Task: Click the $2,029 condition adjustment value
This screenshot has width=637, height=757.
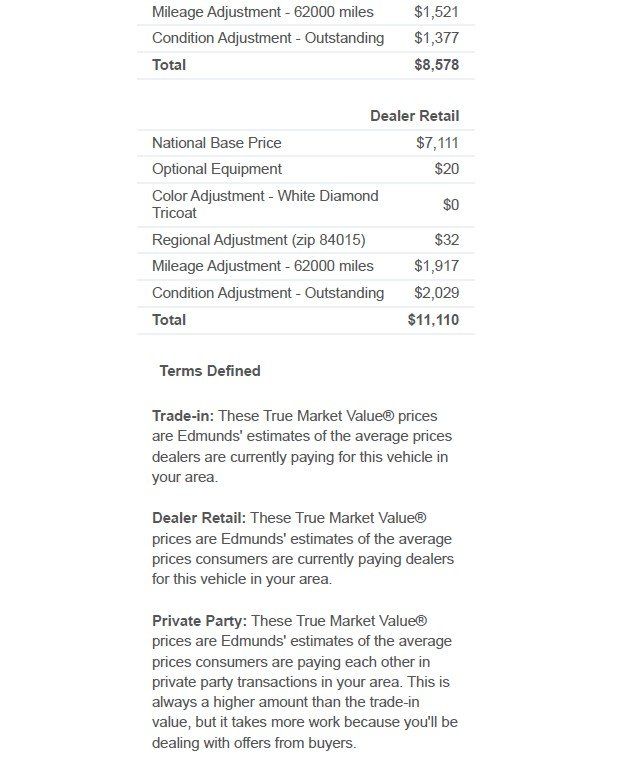Action: click(436, 293)
